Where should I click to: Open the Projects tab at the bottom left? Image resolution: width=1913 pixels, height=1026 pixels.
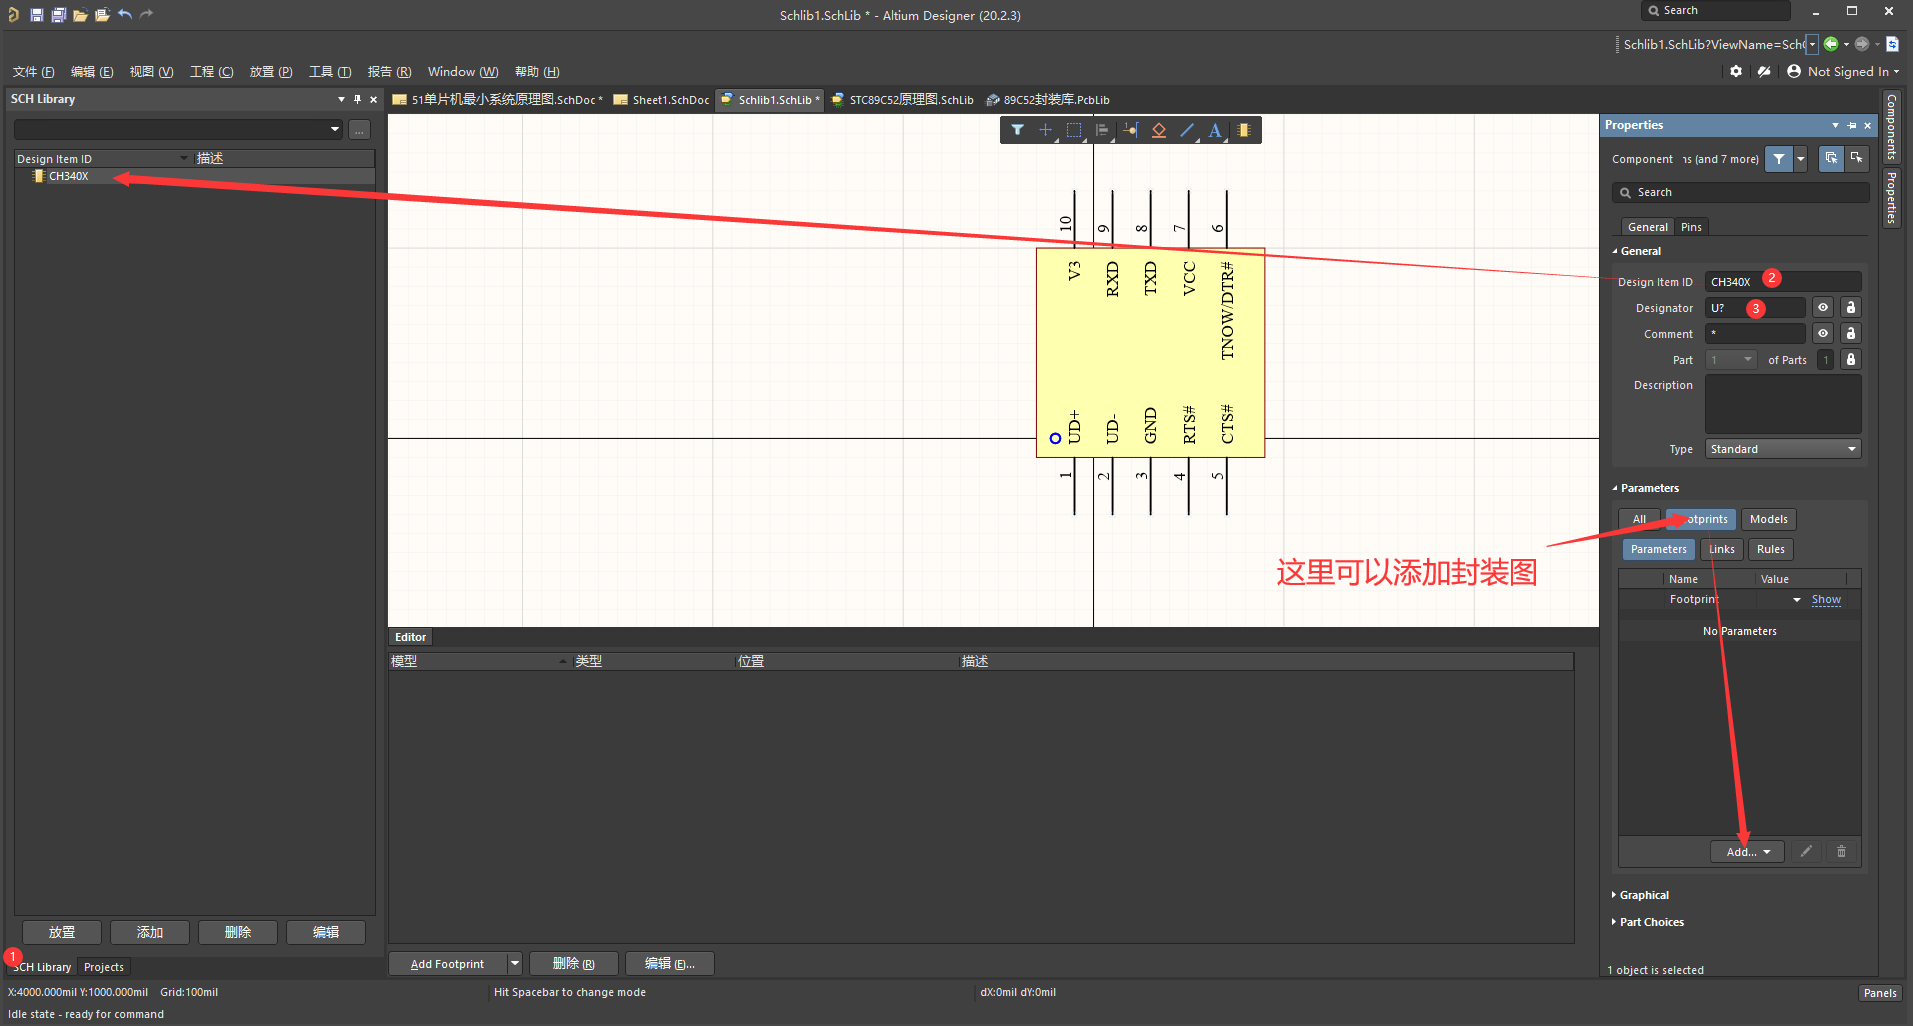click(104, 967)
